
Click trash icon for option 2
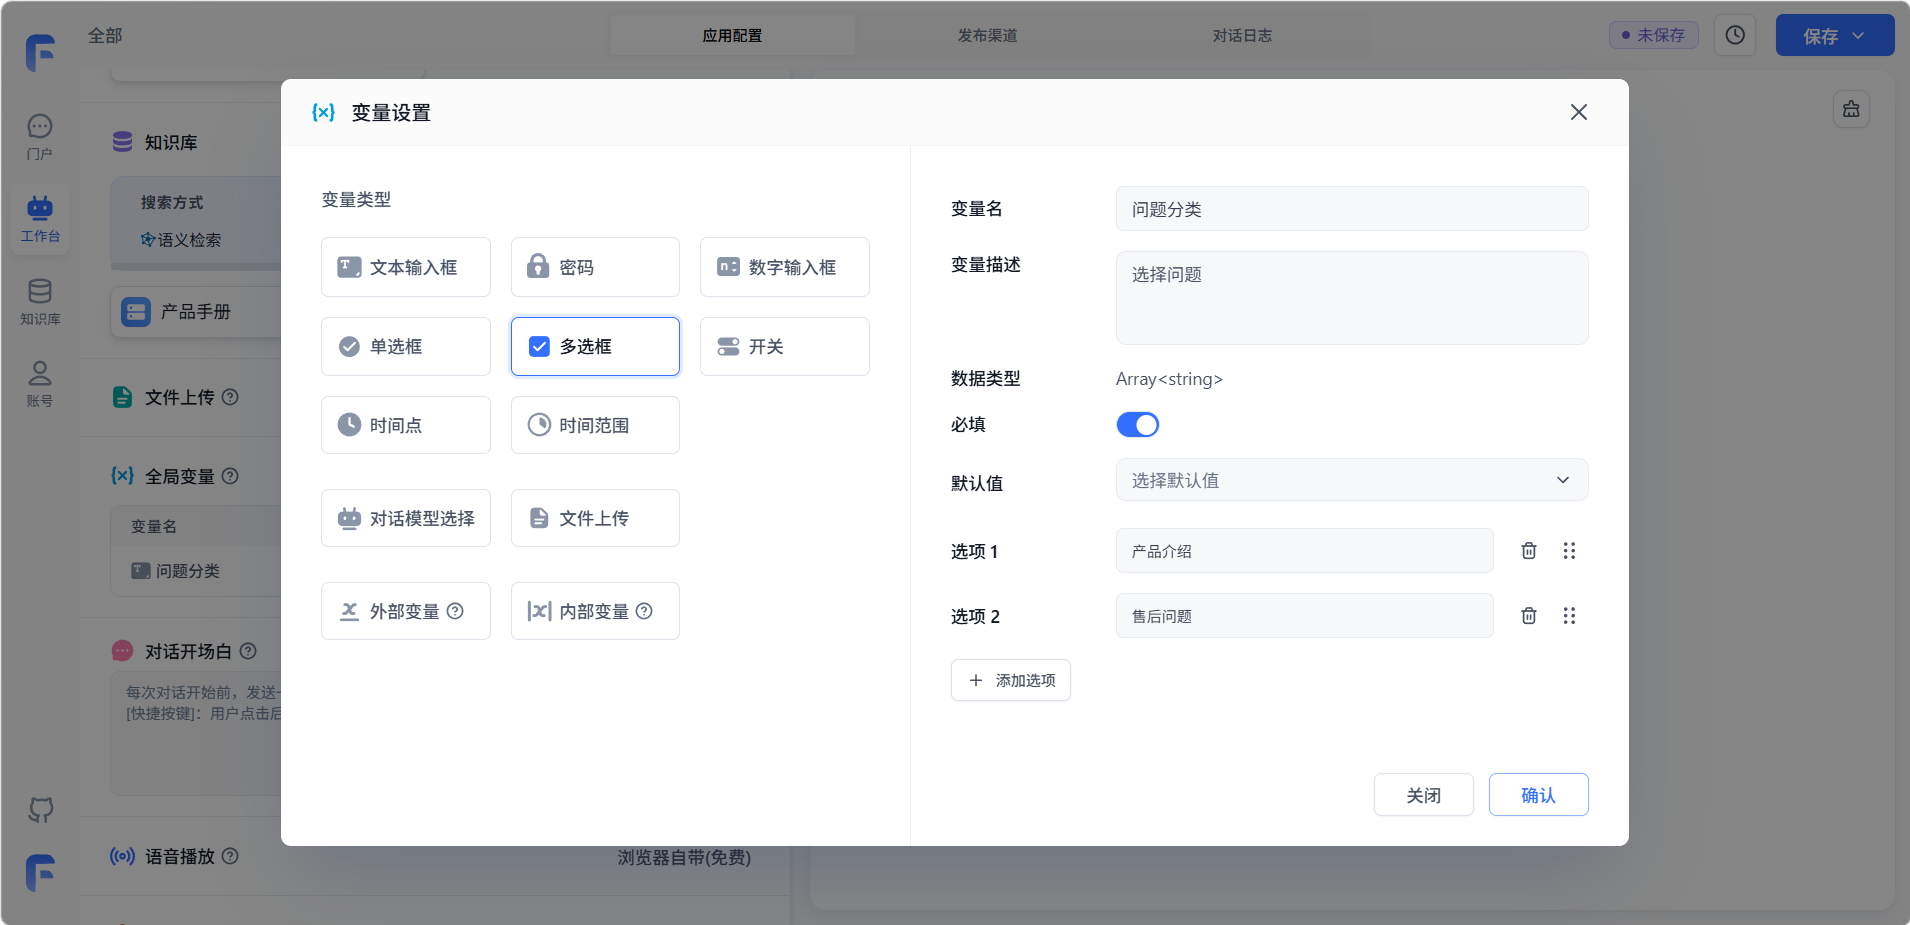coord(1528,616)
